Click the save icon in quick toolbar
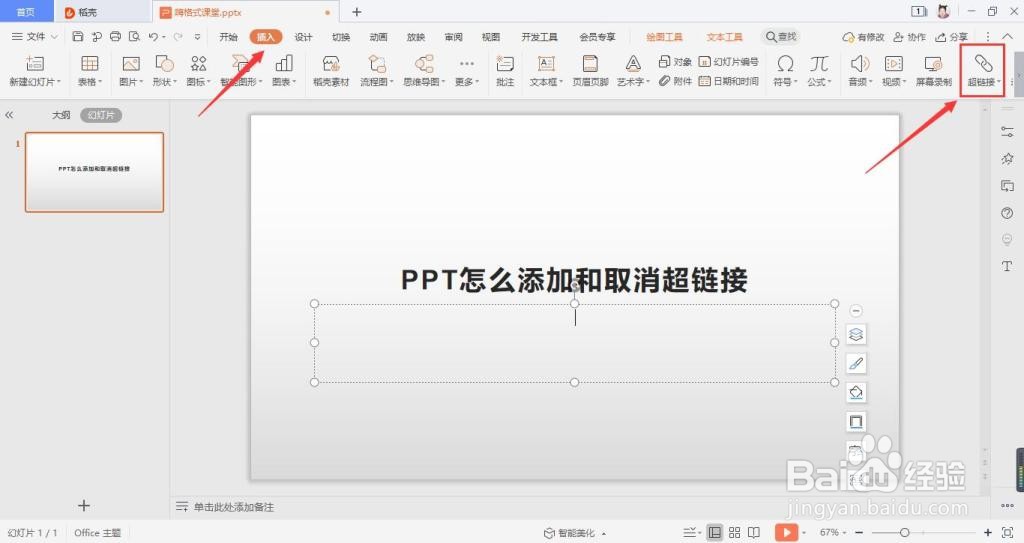 pyautogui.click(x=78, y=37)
